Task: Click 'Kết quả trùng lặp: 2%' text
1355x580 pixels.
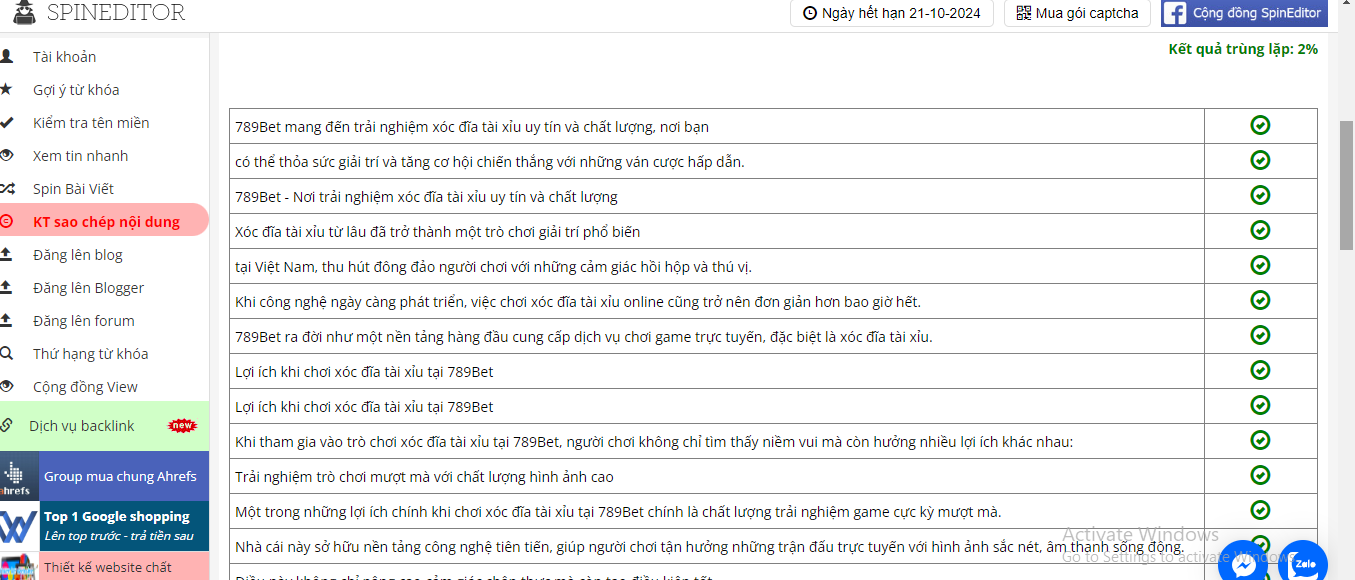Action: [x=1243, y=49]
